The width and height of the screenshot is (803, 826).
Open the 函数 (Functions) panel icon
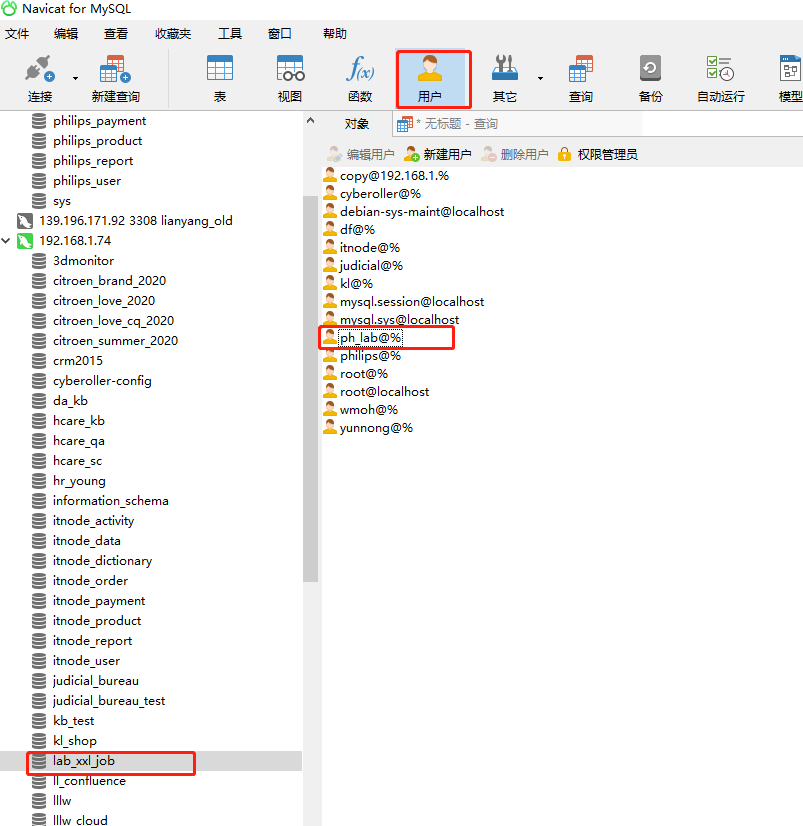[359, 77]
